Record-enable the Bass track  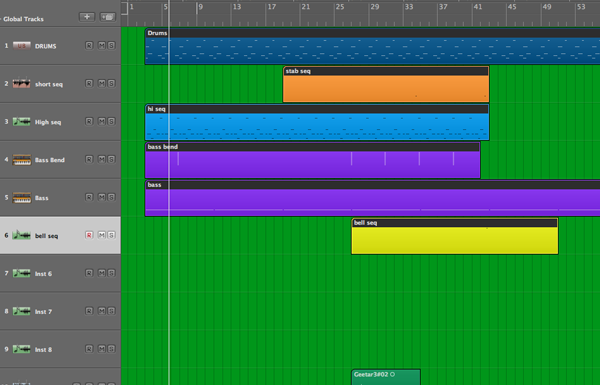point(89,197)
